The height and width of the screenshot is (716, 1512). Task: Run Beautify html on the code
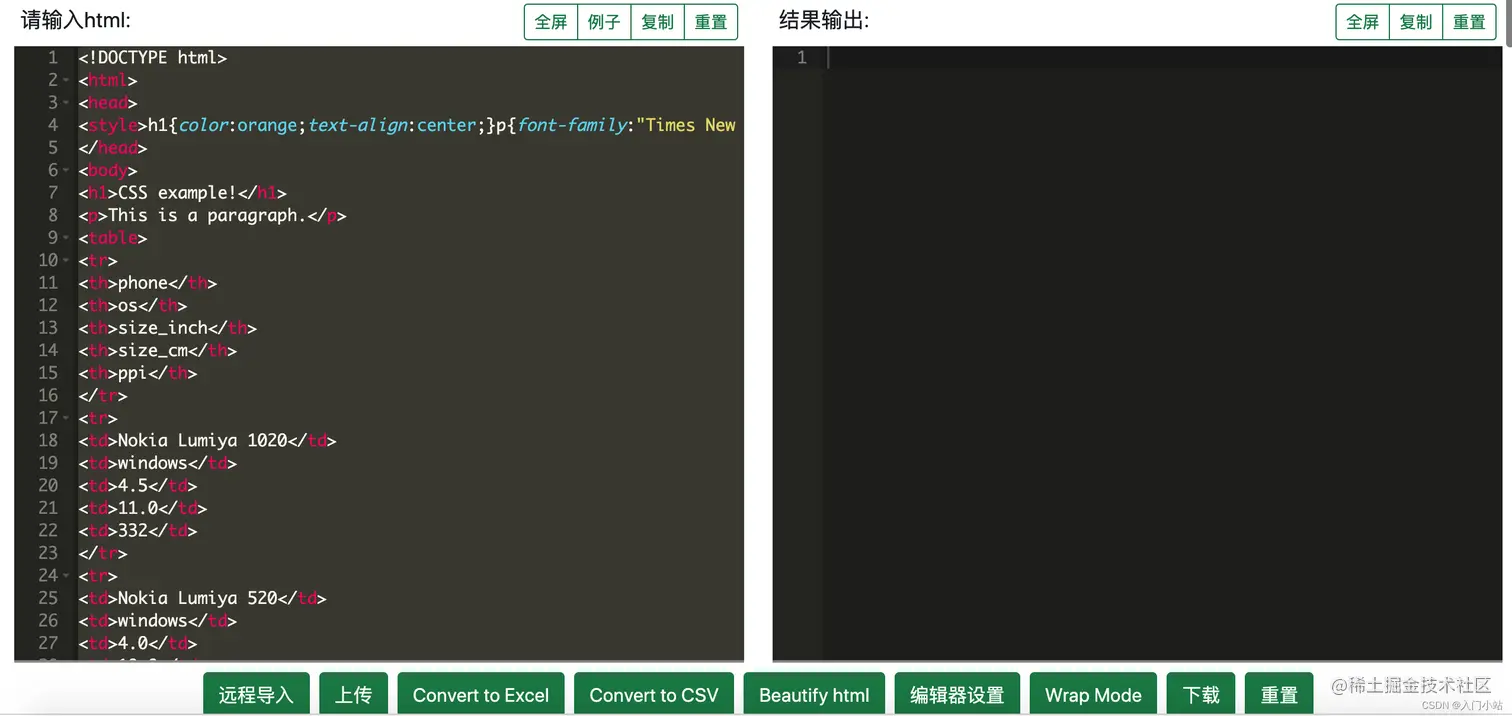pos(814,694)
